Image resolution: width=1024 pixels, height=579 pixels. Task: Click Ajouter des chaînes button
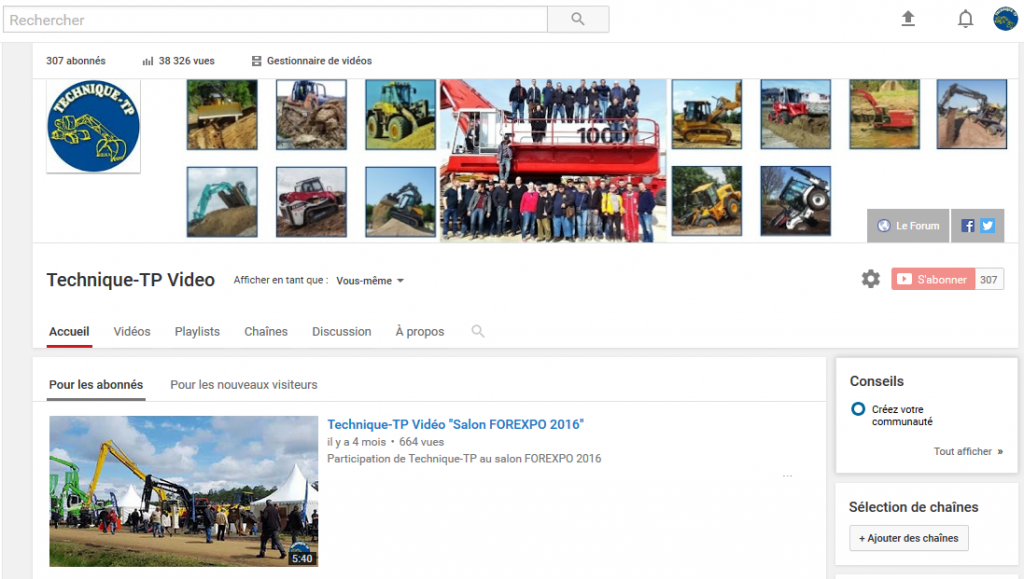908,539
